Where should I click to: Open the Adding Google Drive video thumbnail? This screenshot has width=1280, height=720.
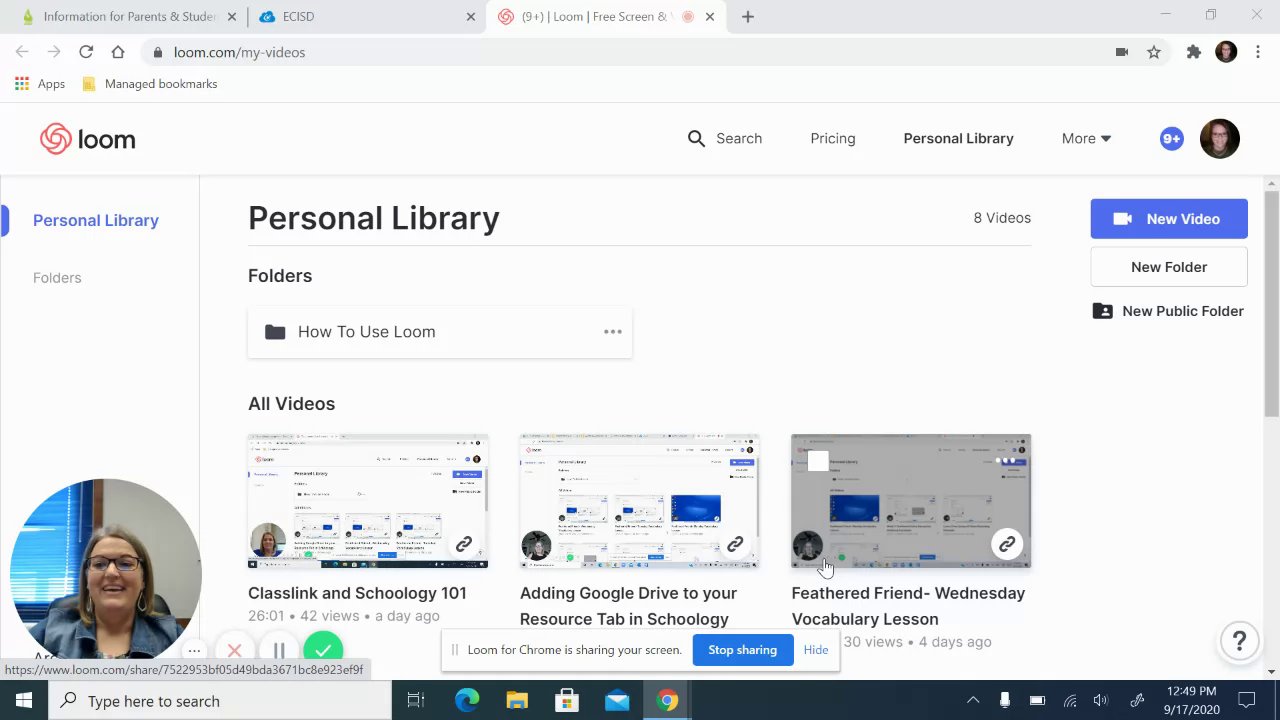tap(639, 501)
